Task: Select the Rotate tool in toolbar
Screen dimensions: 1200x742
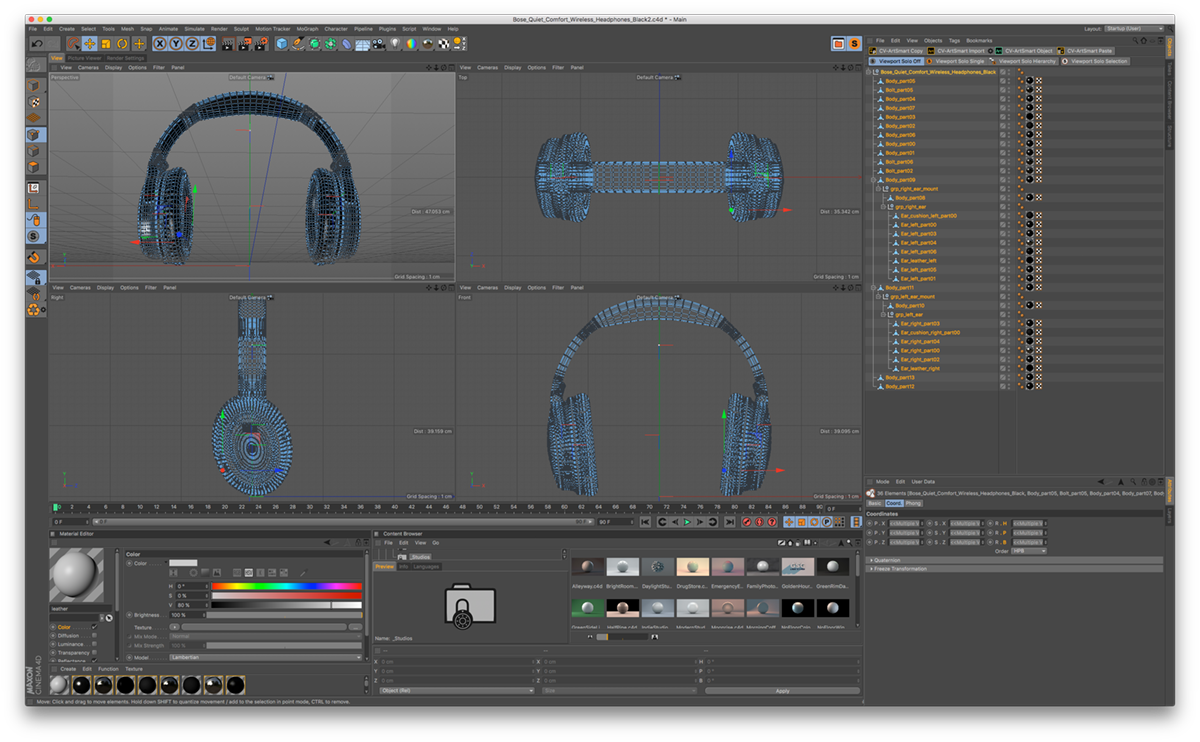Action: click(x=122, y=44)
